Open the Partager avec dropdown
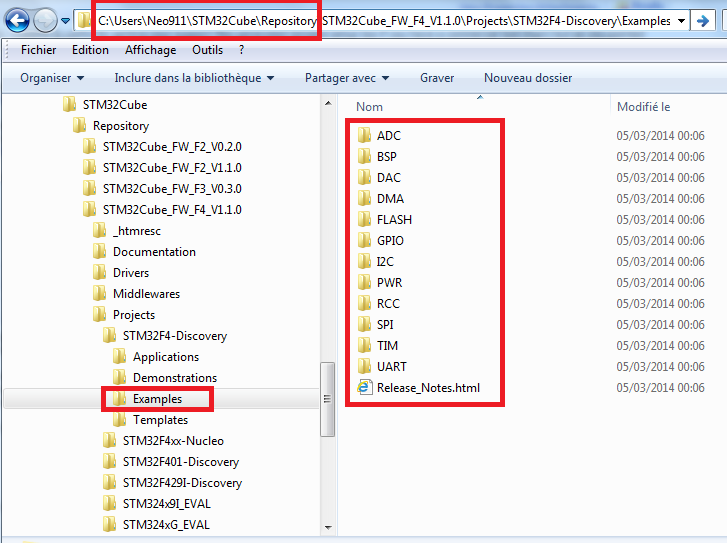 click(347, 78)
